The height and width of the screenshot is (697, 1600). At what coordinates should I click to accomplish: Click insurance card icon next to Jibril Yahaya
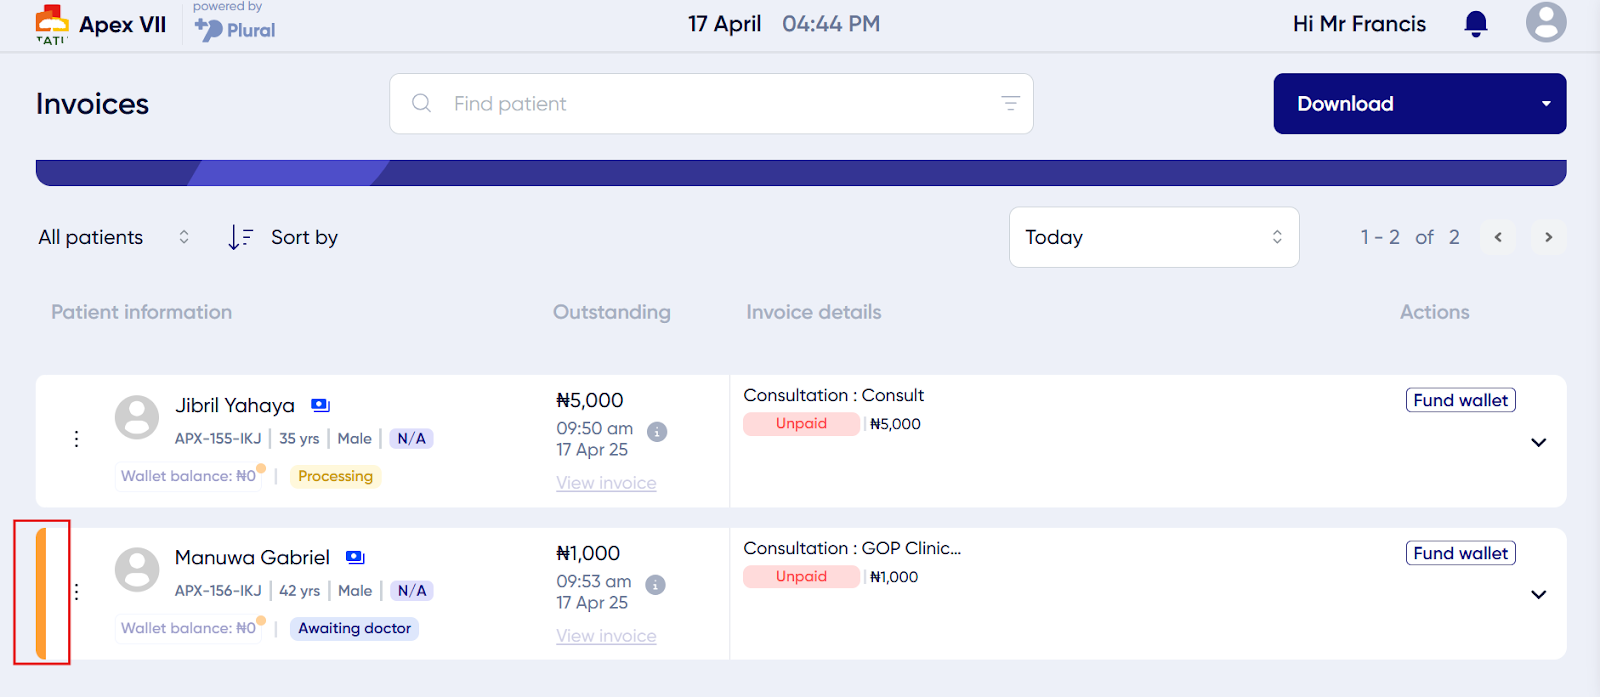(320, 405)
